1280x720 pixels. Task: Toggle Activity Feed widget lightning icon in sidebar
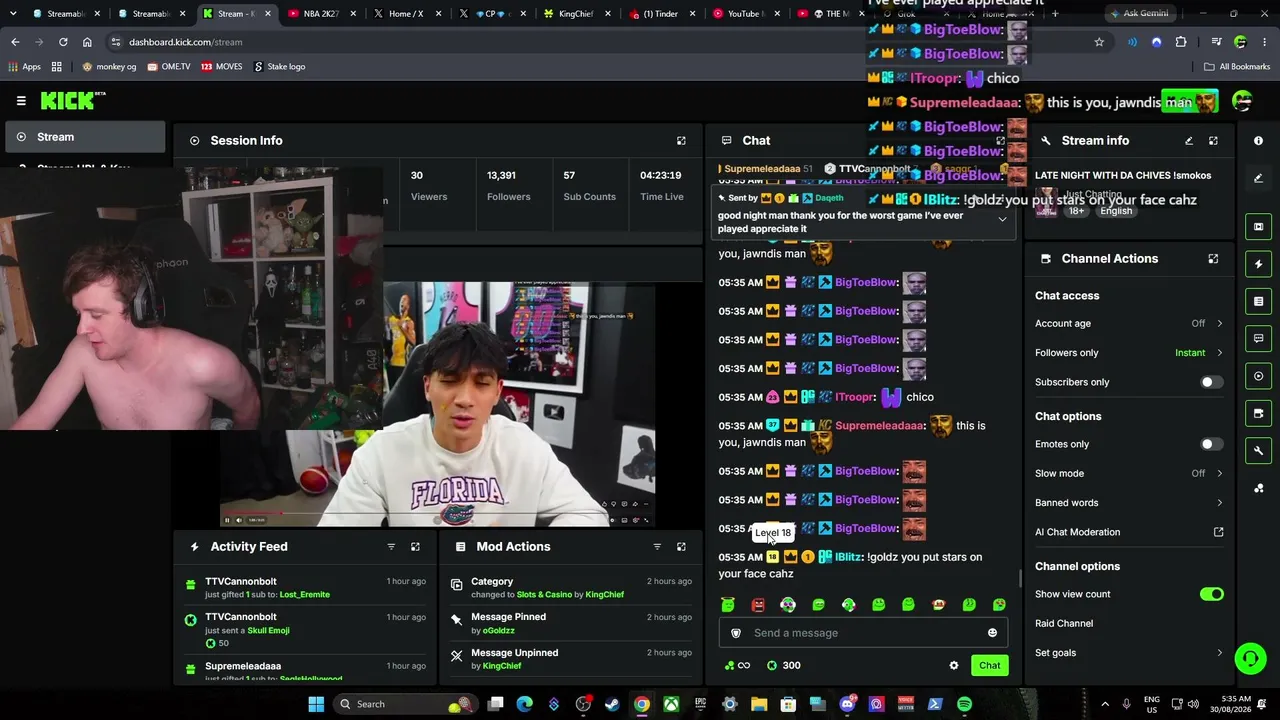pos(1258,264)
